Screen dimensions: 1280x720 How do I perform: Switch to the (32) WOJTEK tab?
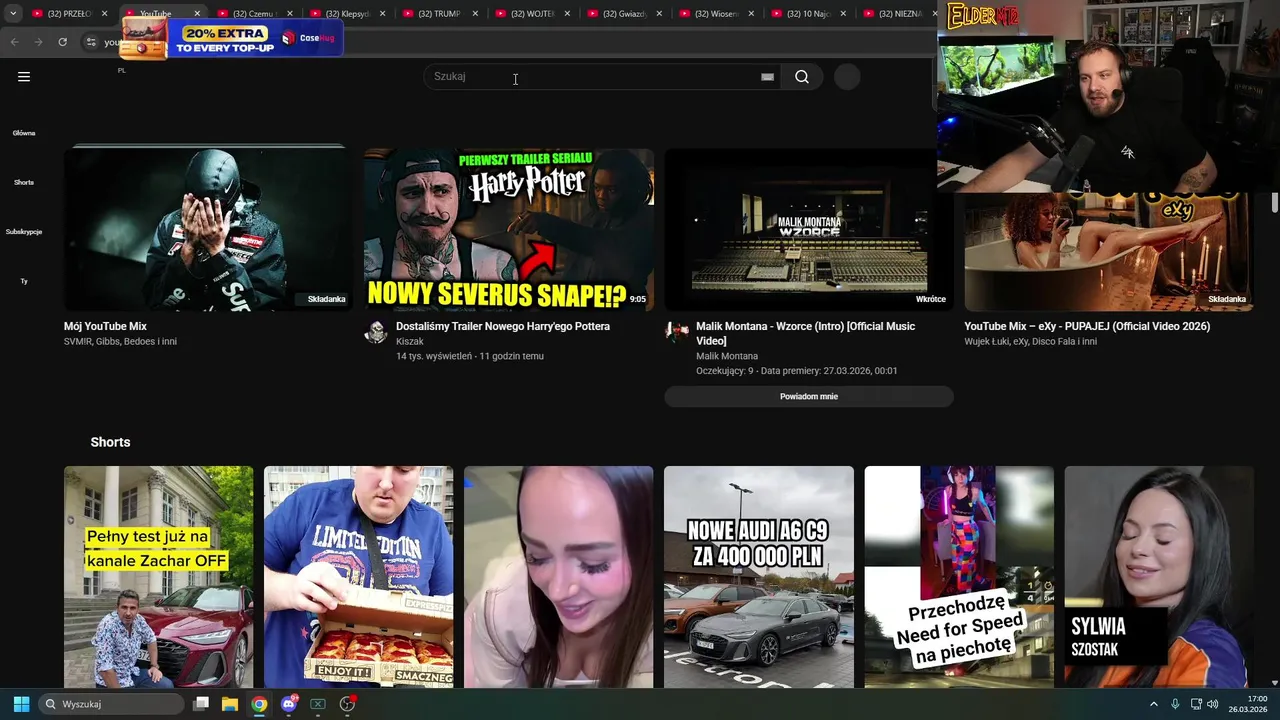pos(531,14)
